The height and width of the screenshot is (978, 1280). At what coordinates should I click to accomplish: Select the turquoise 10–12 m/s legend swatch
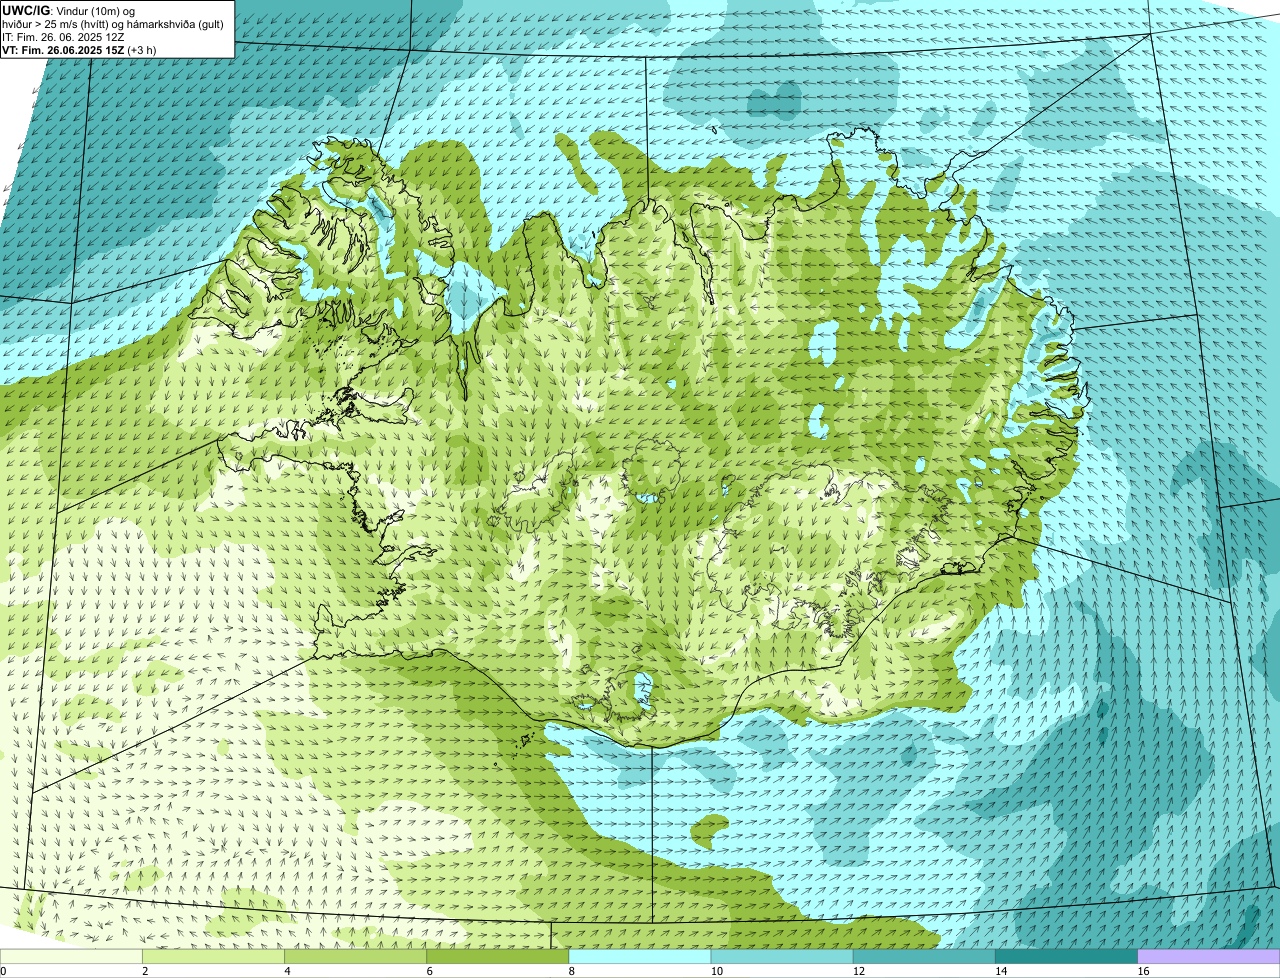point(782,957)
